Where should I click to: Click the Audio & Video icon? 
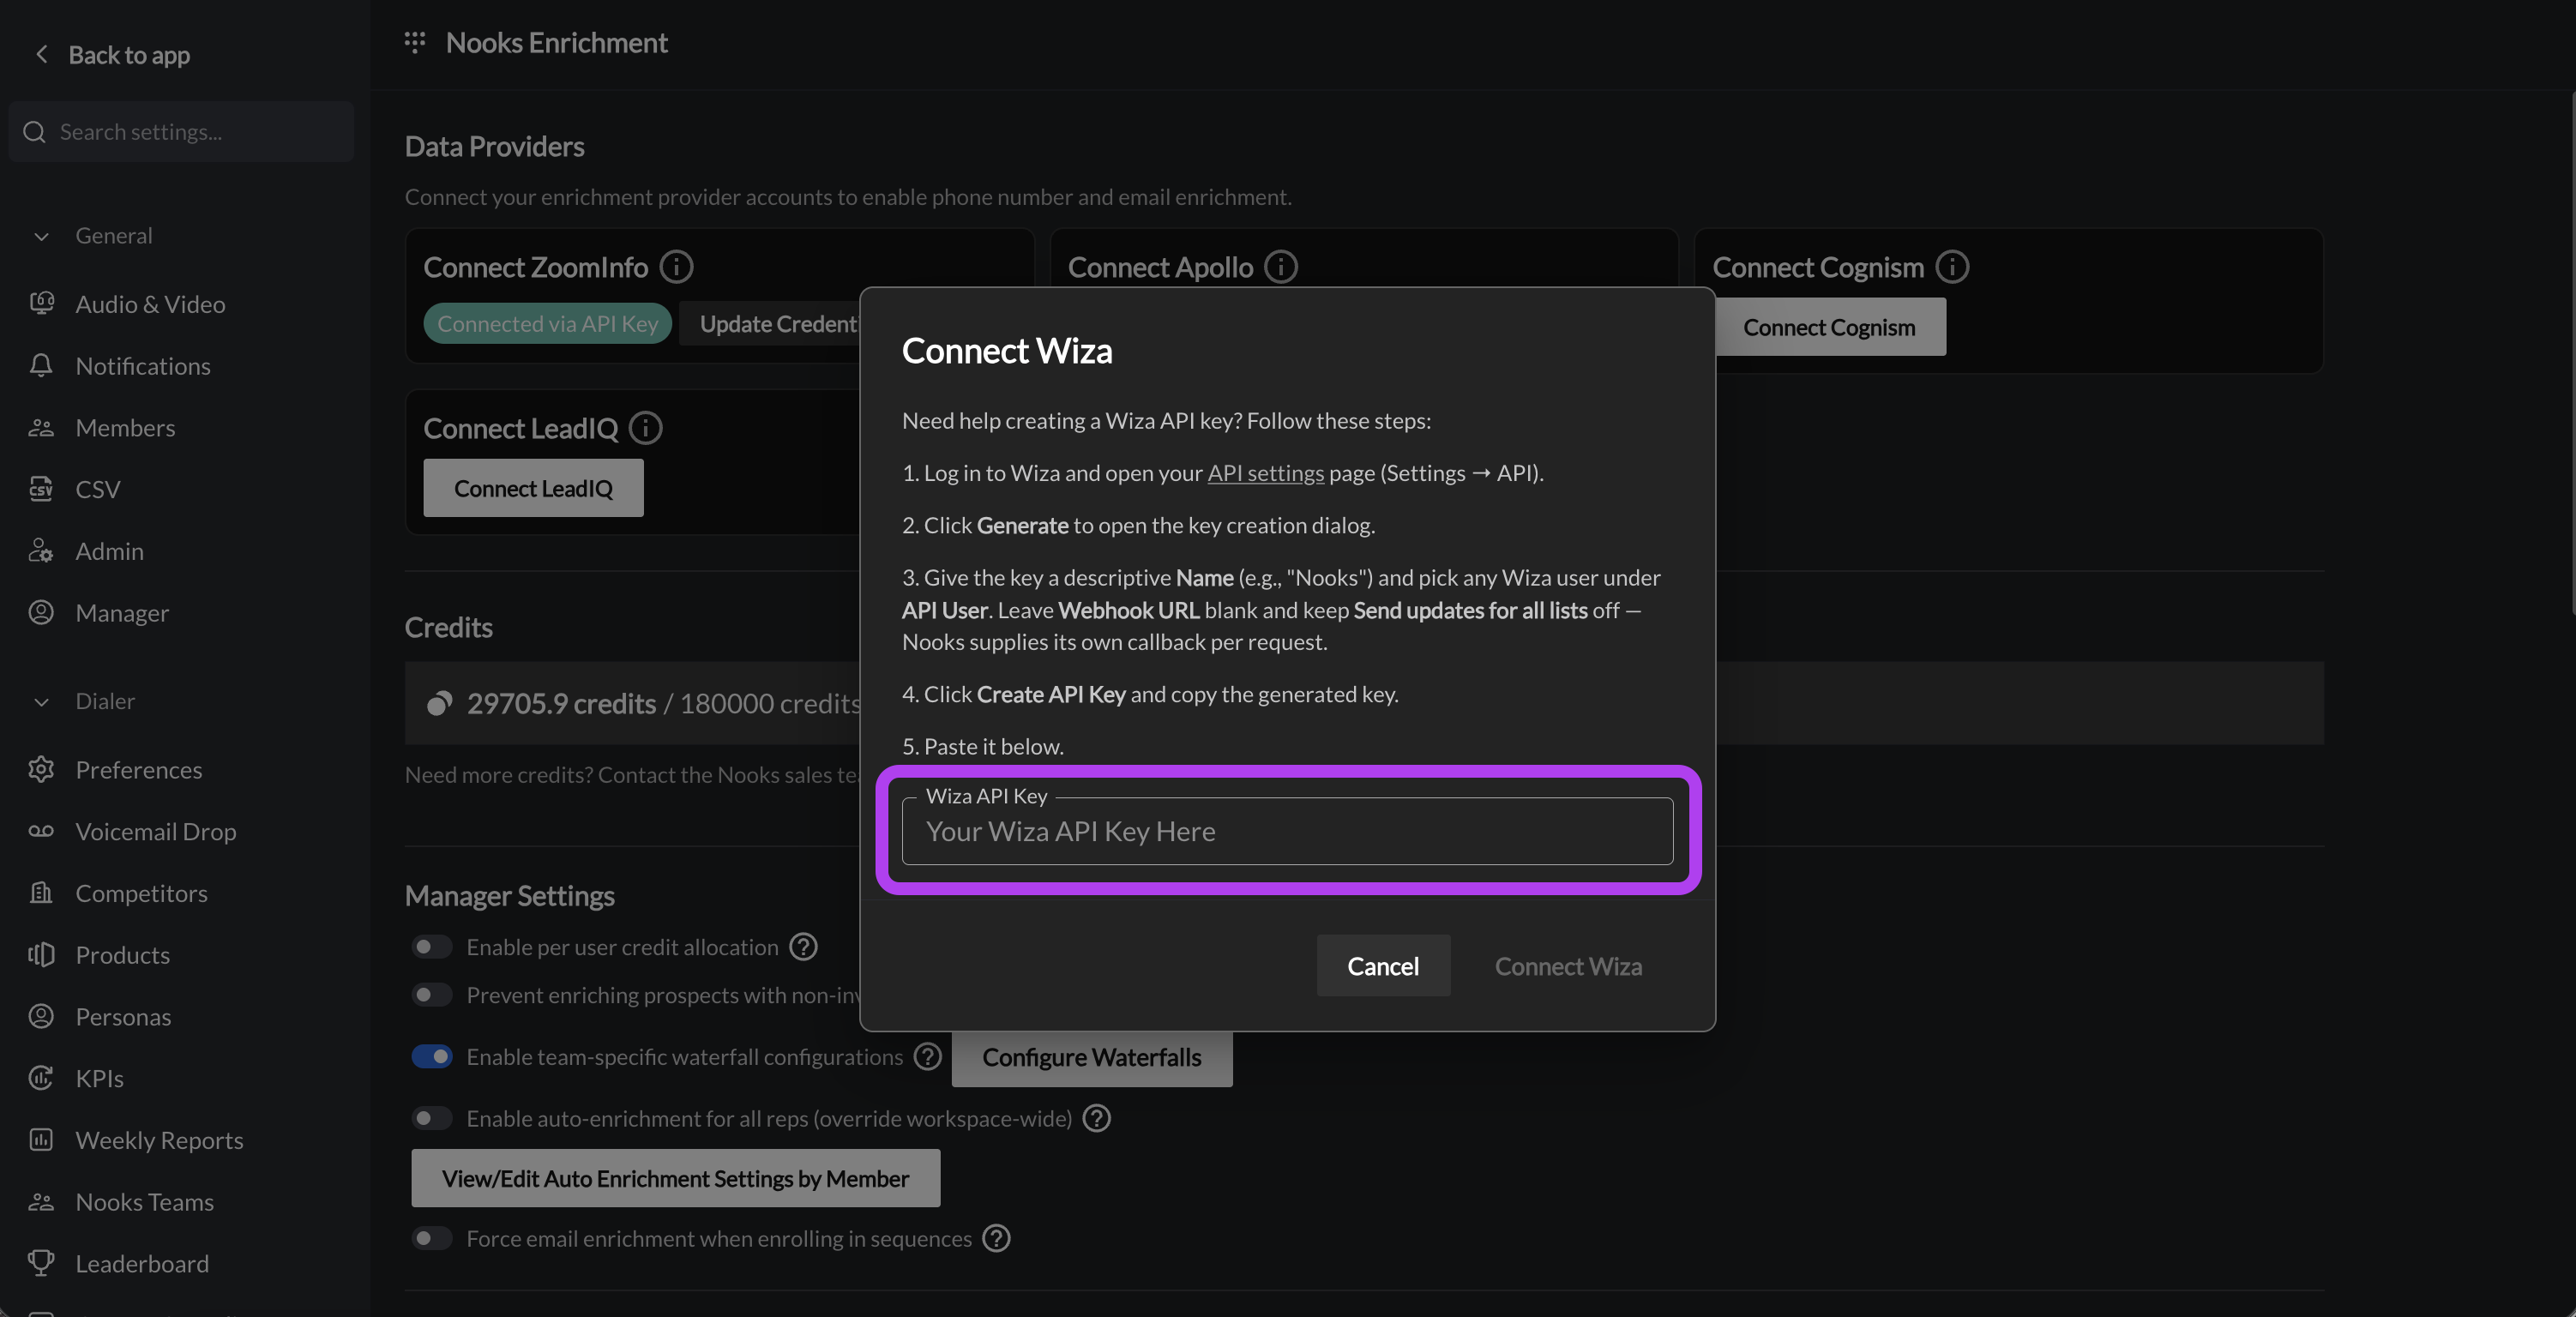click(x=41, y=303)
